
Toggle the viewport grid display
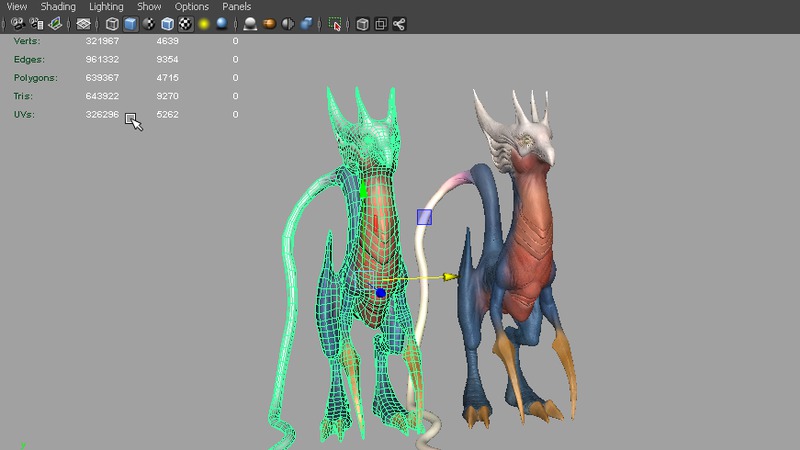(x=84, y=23)
